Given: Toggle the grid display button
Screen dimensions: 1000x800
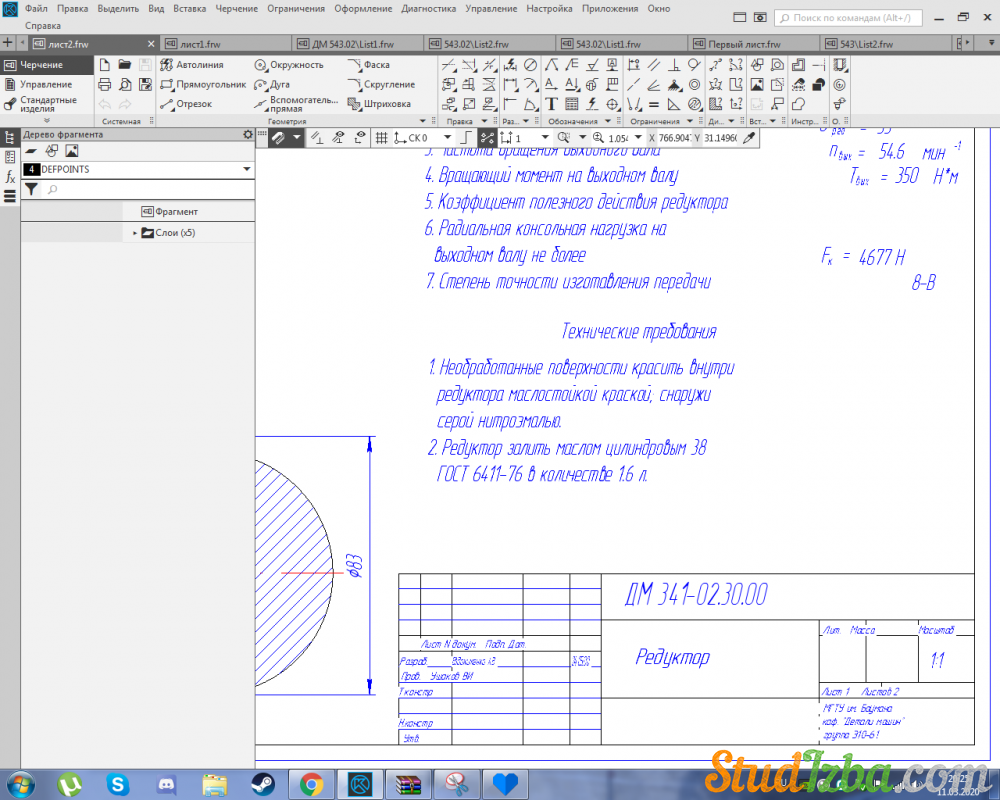Looking at the screenshot, I should pyautogui.click(x=381, y=138).
